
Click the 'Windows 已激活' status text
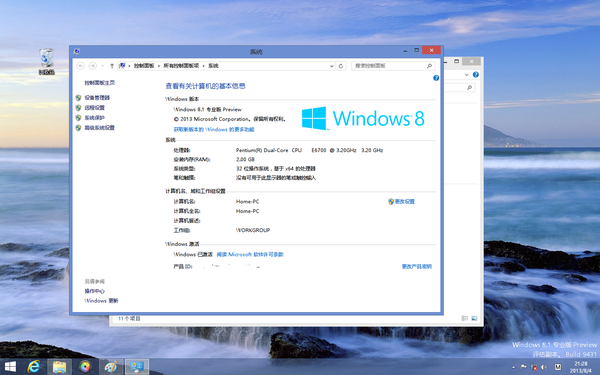point(193,254)
